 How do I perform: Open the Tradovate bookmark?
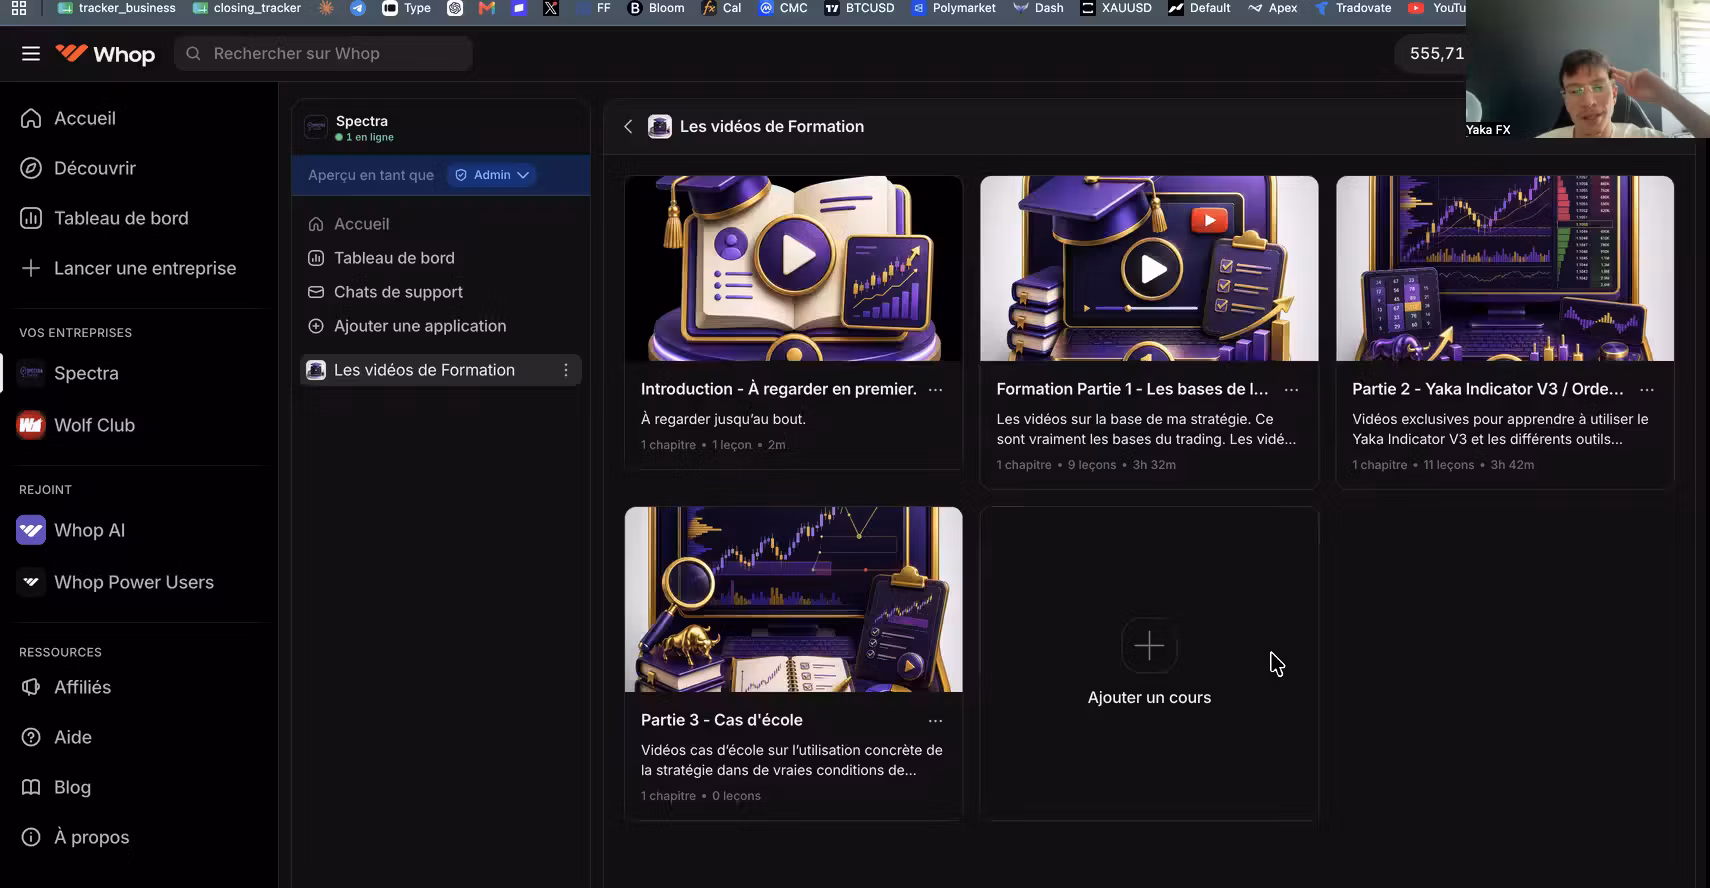coord(1353,8)
